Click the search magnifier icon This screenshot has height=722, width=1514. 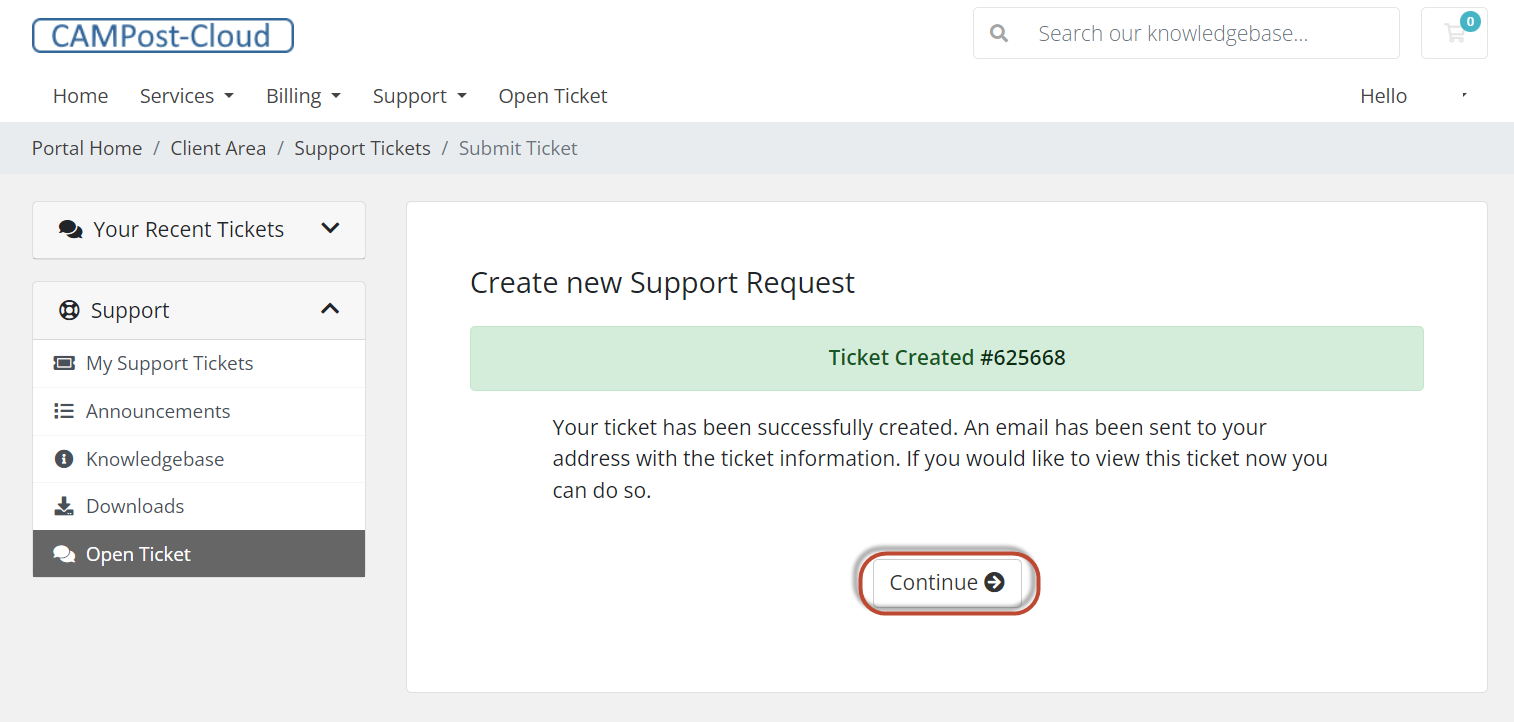998,34
